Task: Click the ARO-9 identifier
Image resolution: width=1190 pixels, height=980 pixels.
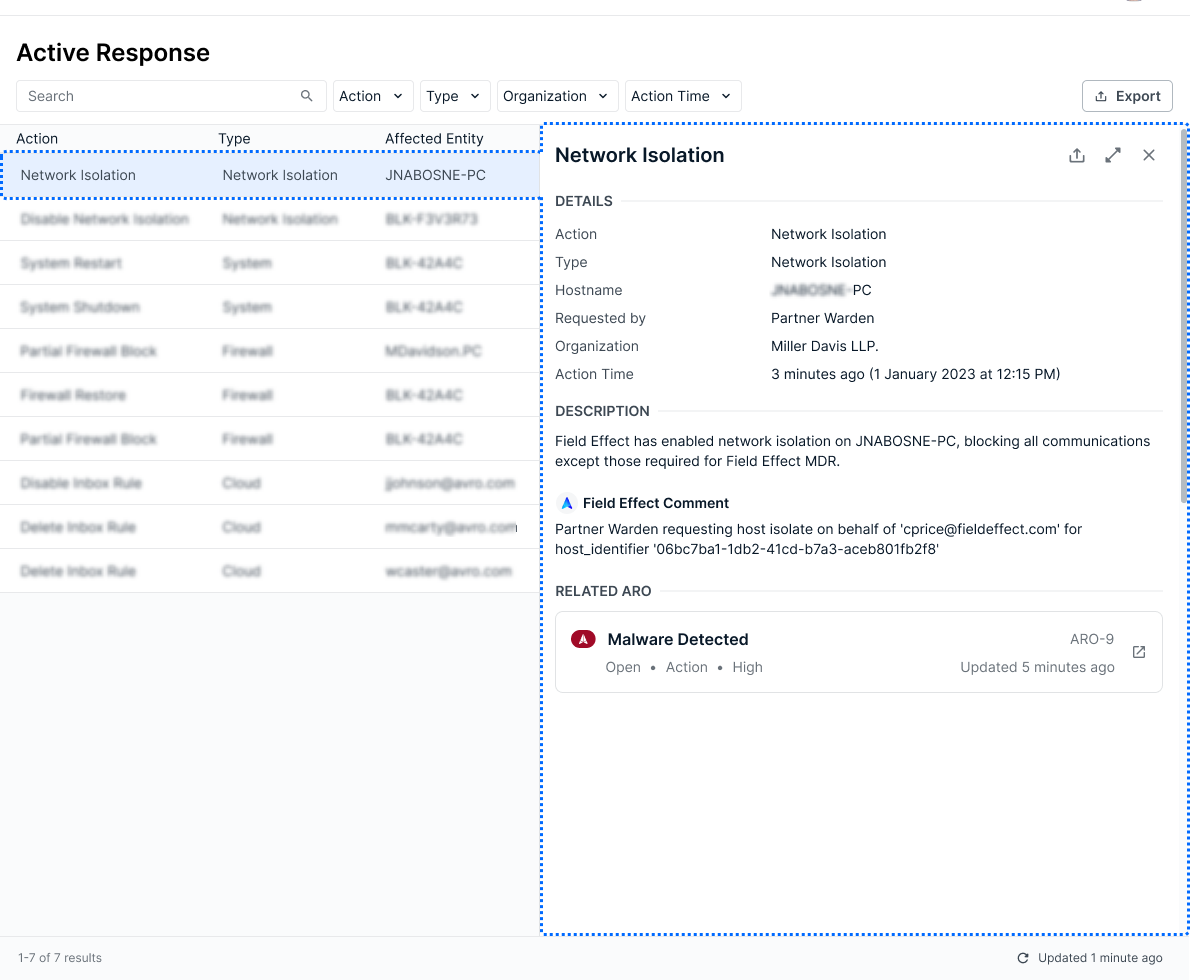Action: tap(1091, 639)
